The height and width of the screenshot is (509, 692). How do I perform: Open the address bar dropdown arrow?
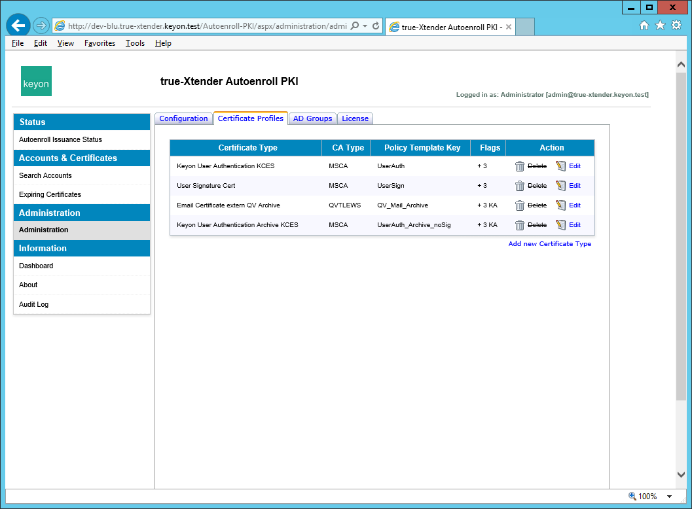[x=365, y=26]
